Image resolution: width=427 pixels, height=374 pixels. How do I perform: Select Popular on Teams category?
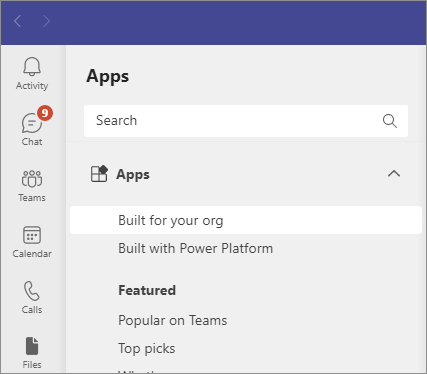173,320
